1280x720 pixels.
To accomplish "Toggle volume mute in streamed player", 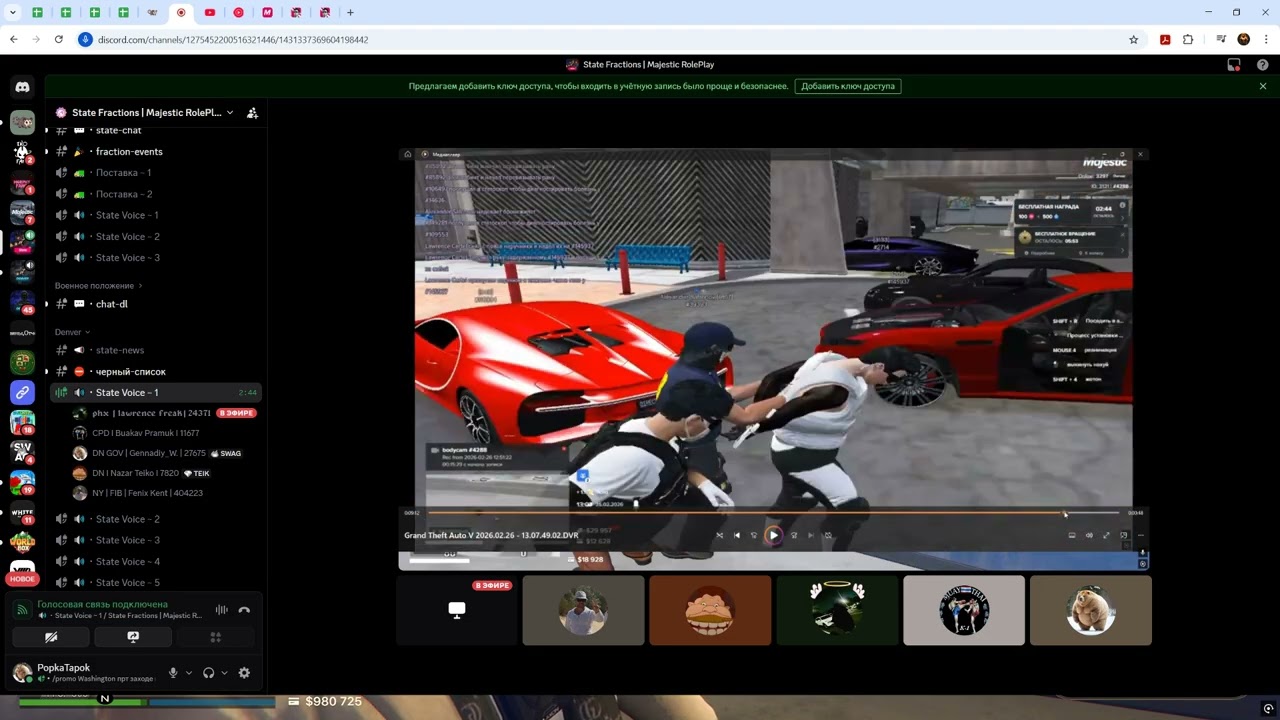I will pyautogui.click(x=1089, y=535).
